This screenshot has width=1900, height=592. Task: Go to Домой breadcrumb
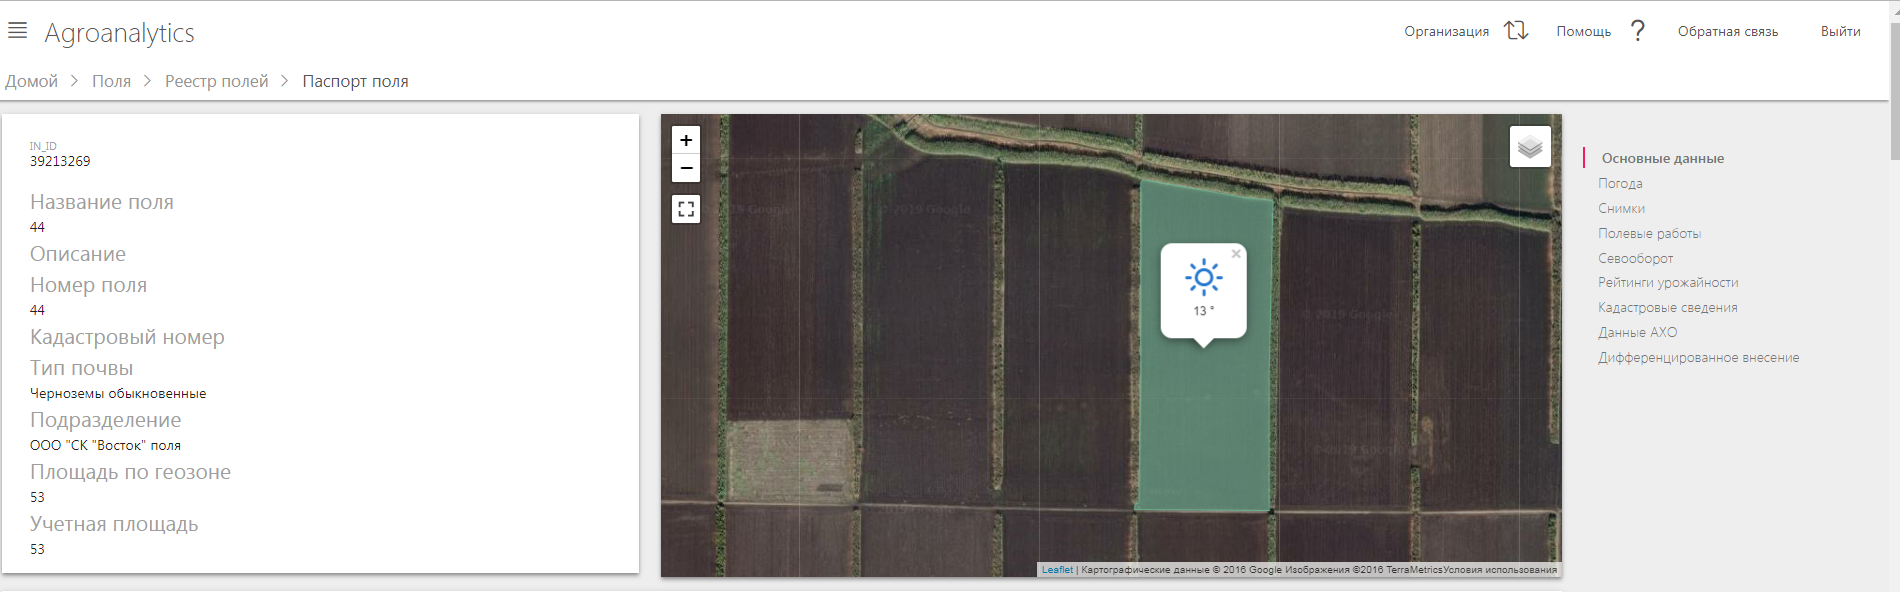click(31, 81)
